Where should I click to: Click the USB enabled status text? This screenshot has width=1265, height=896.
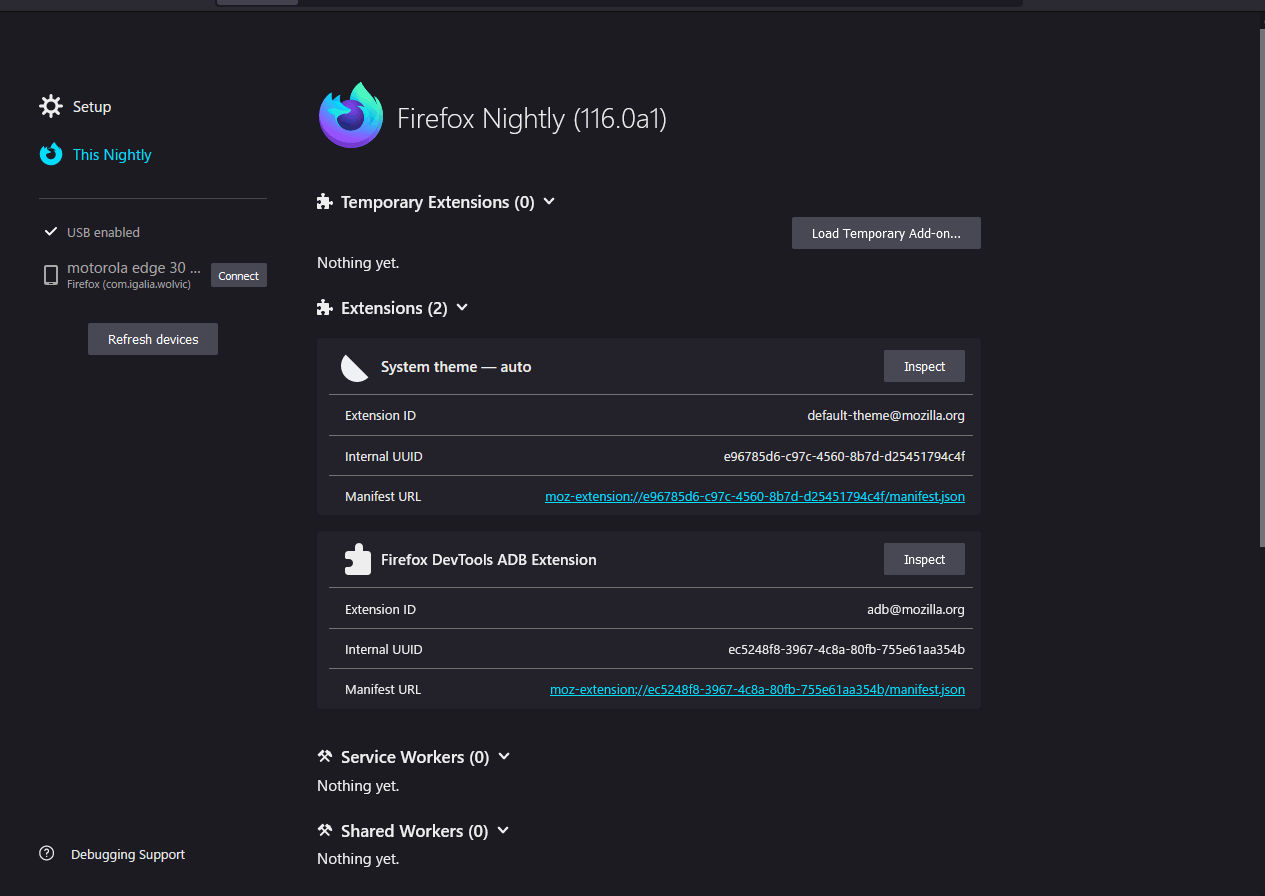[x=103, y=232]
